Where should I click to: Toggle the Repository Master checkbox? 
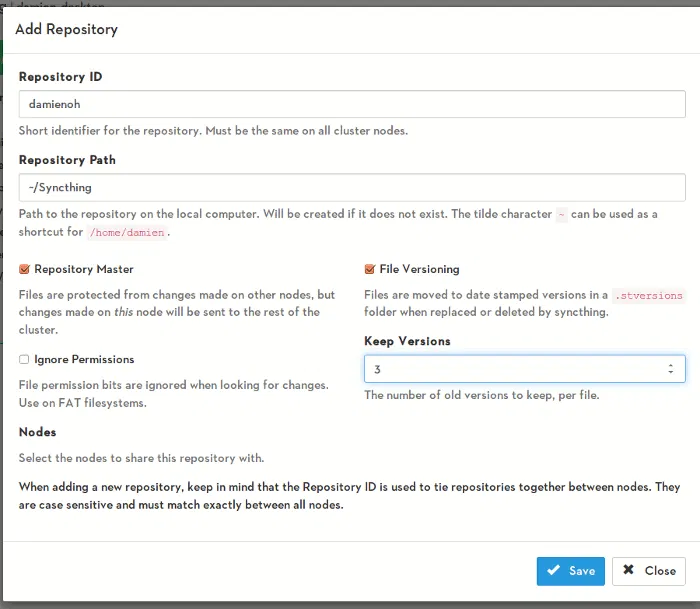(25, 269)
